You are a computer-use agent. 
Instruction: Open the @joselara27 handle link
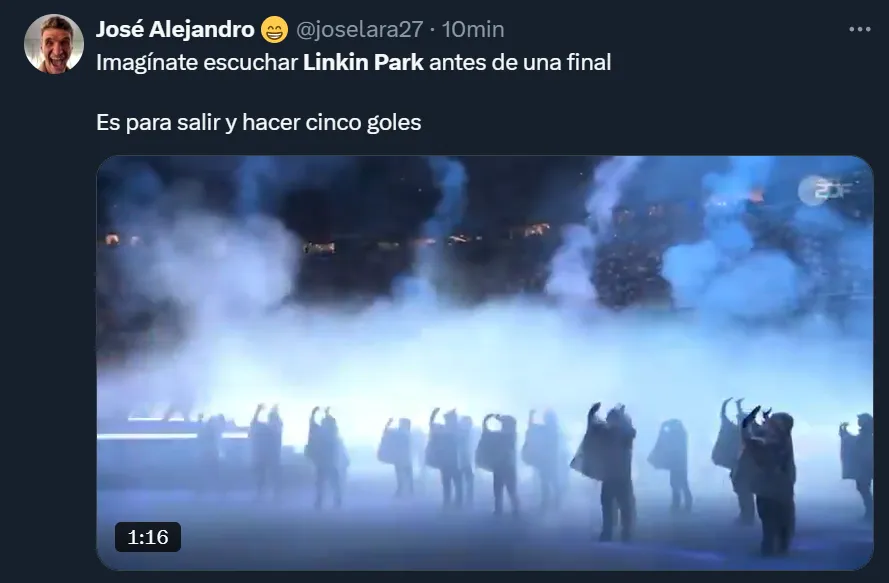pyautogui.click(x=359, y=29)
